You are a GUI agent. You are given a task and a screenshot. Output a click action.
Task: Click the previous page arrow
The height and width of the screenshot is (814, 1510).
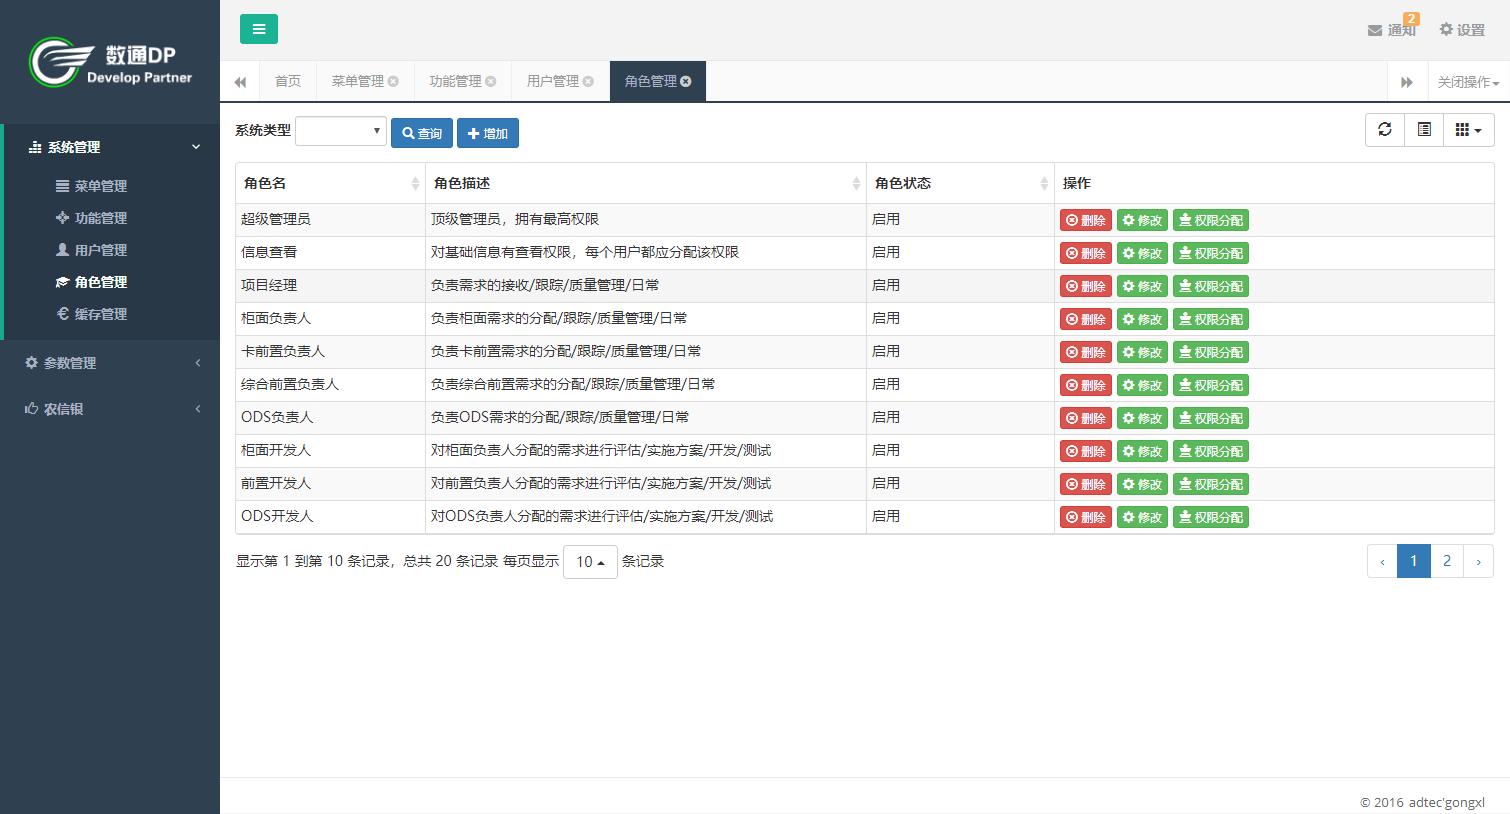(x=1383, y=561)
